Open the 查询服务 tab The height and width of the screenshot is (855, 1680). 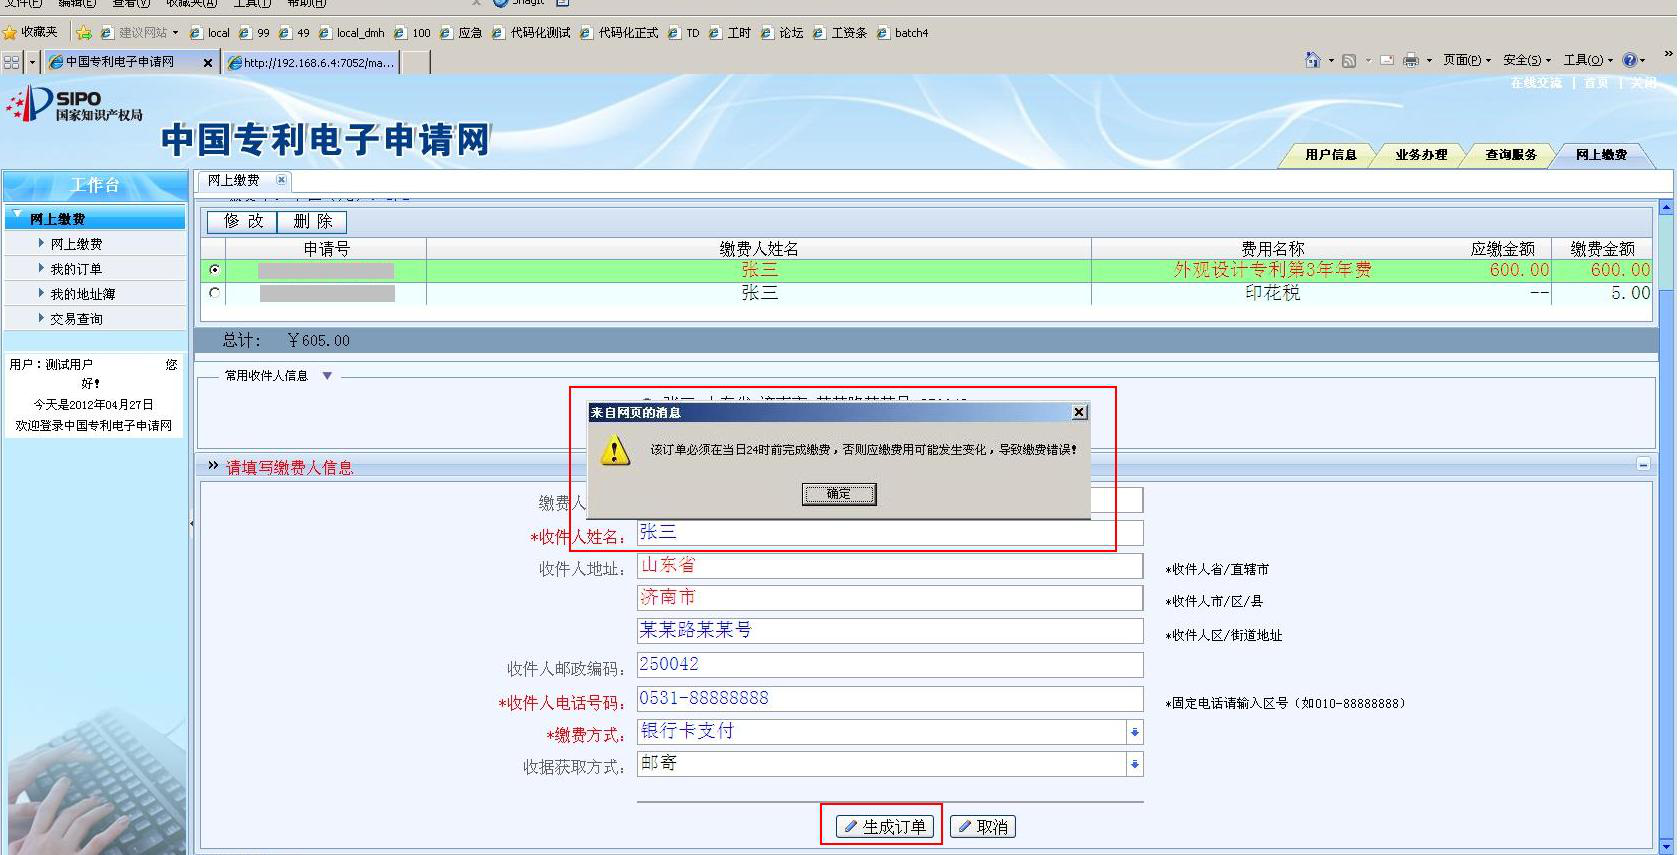coord(1511,155)
